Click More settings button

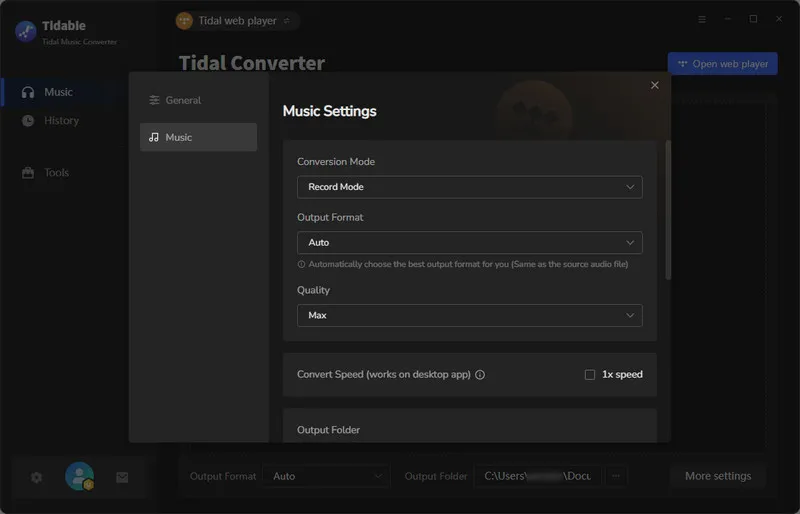[718, 476]
